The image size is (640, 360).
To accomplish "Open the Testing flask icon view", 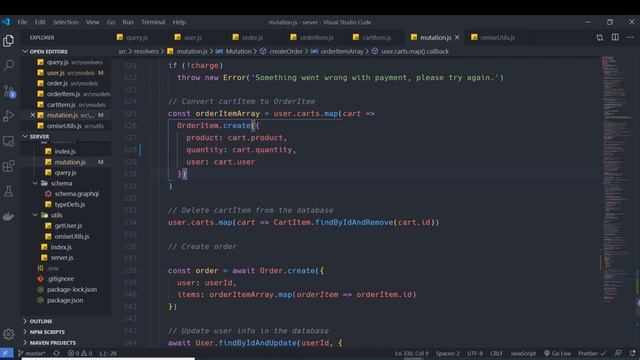I will pos(9,191).
